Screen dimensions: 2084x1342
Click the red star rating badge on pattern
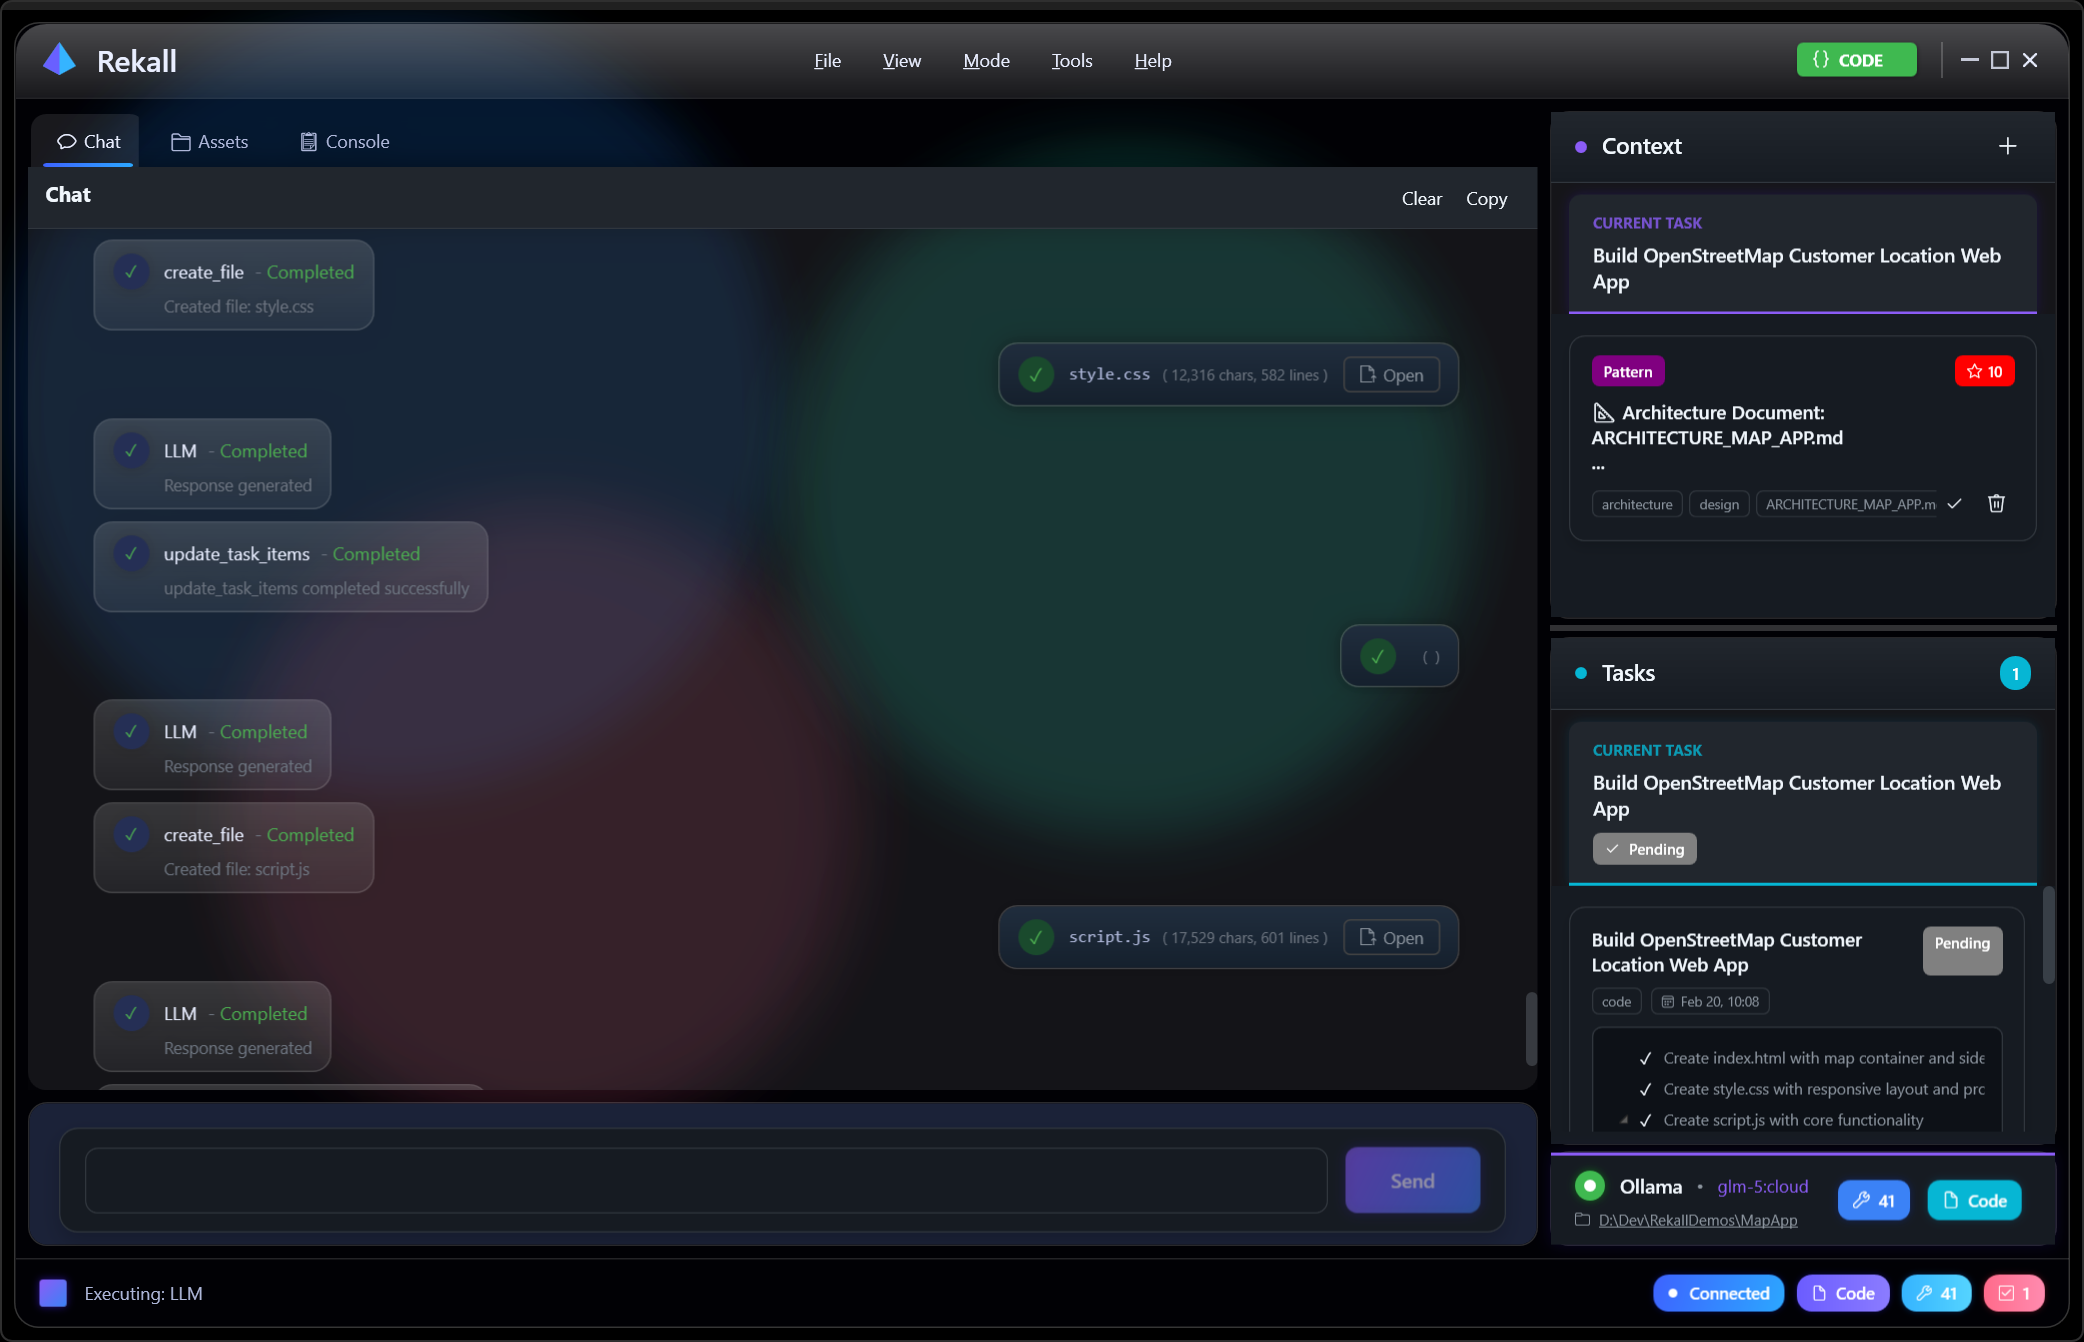1984,370
